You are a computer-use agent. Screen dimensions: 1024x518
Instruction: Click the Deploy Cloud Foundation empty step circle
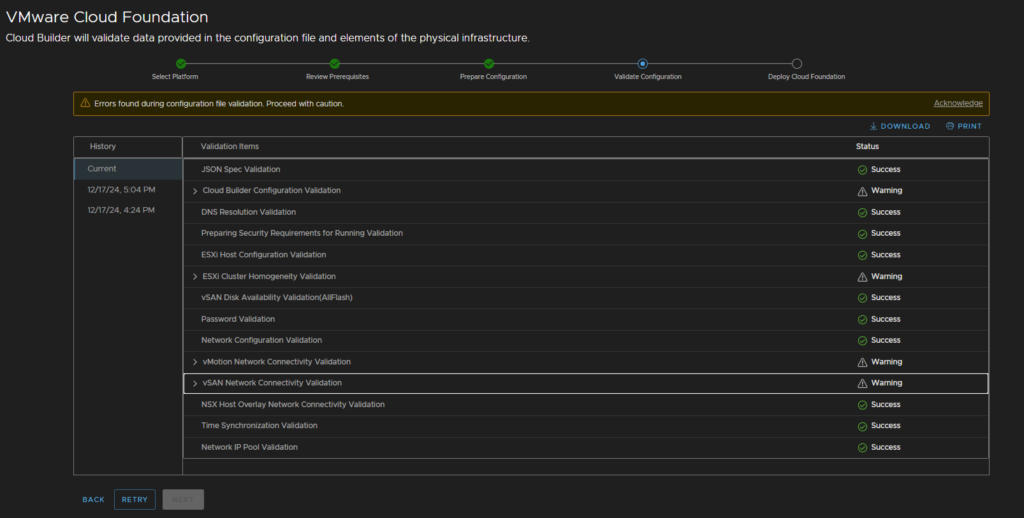797,63
